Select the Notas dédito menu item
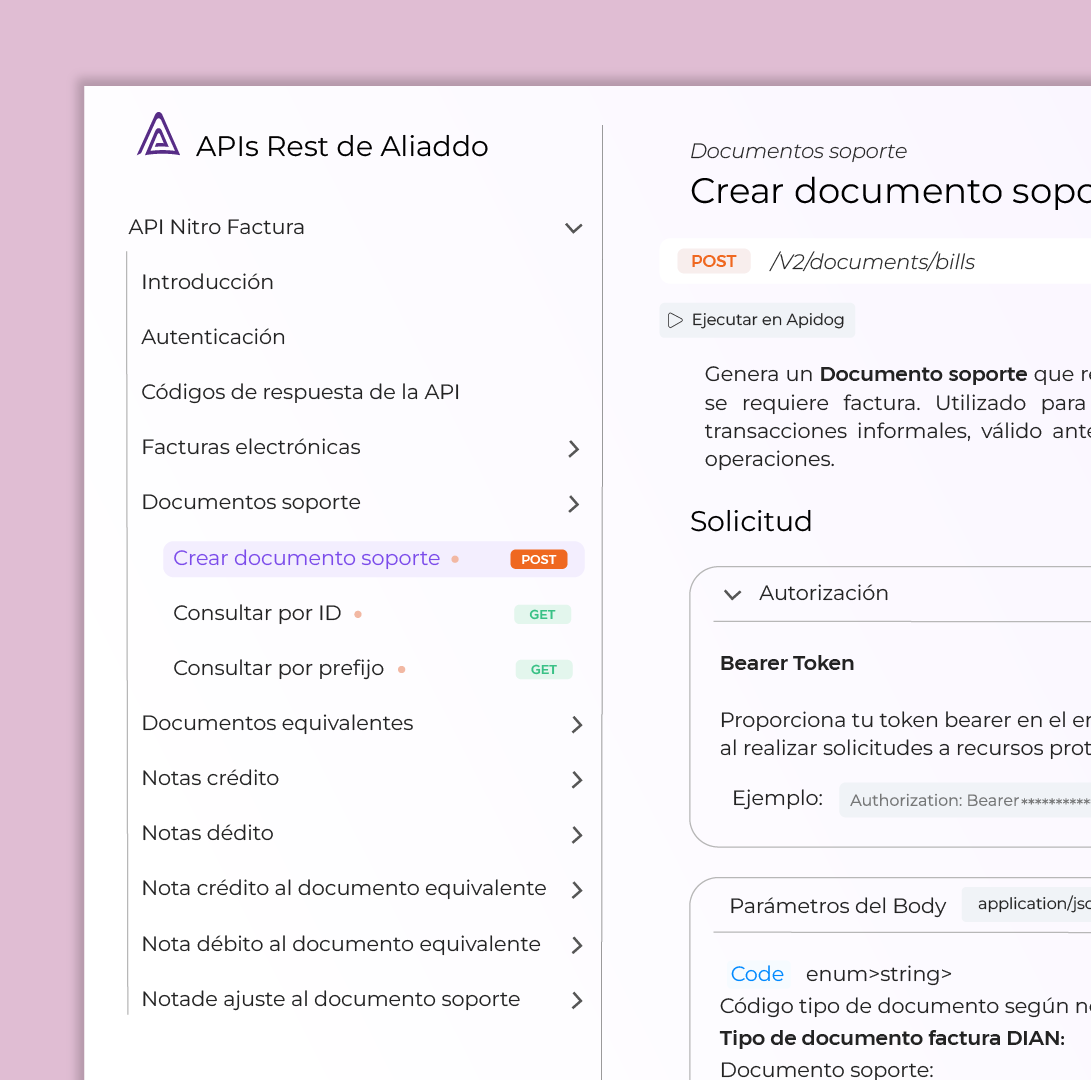The width and height of the screenshot is (1091, 1080). click(207, 833)
